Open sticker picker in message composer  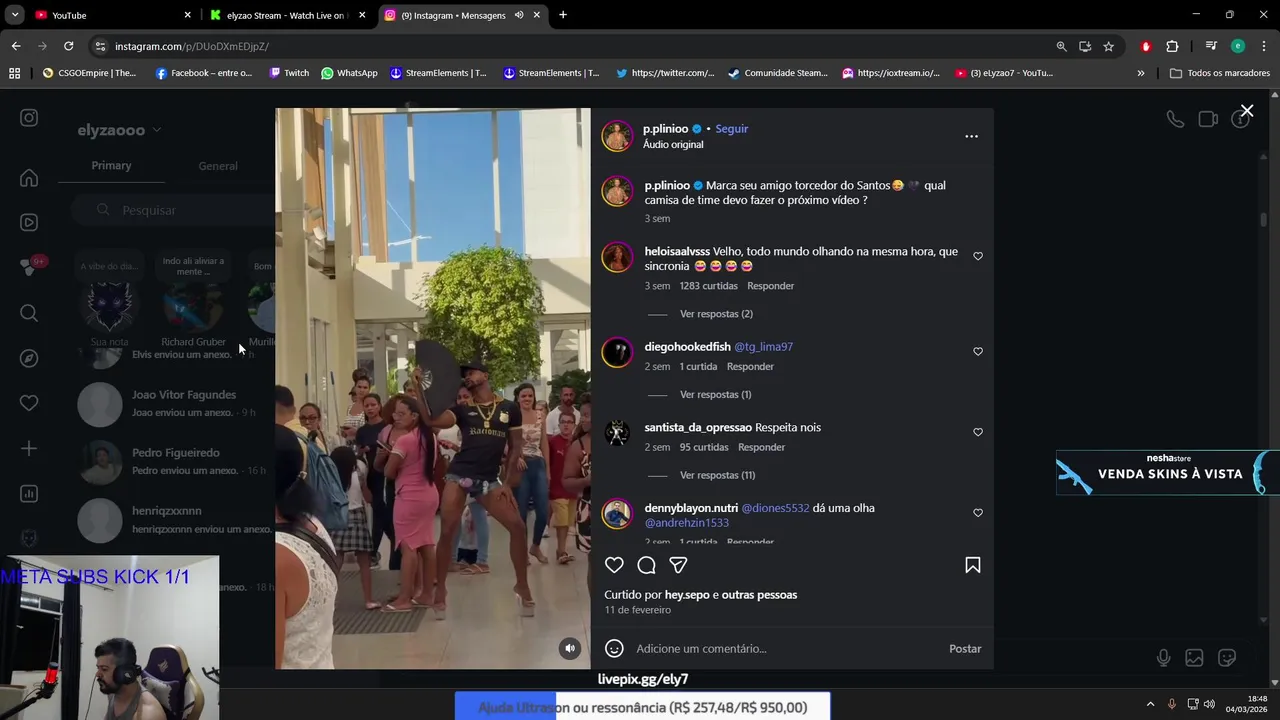[x=1227, y=658]
